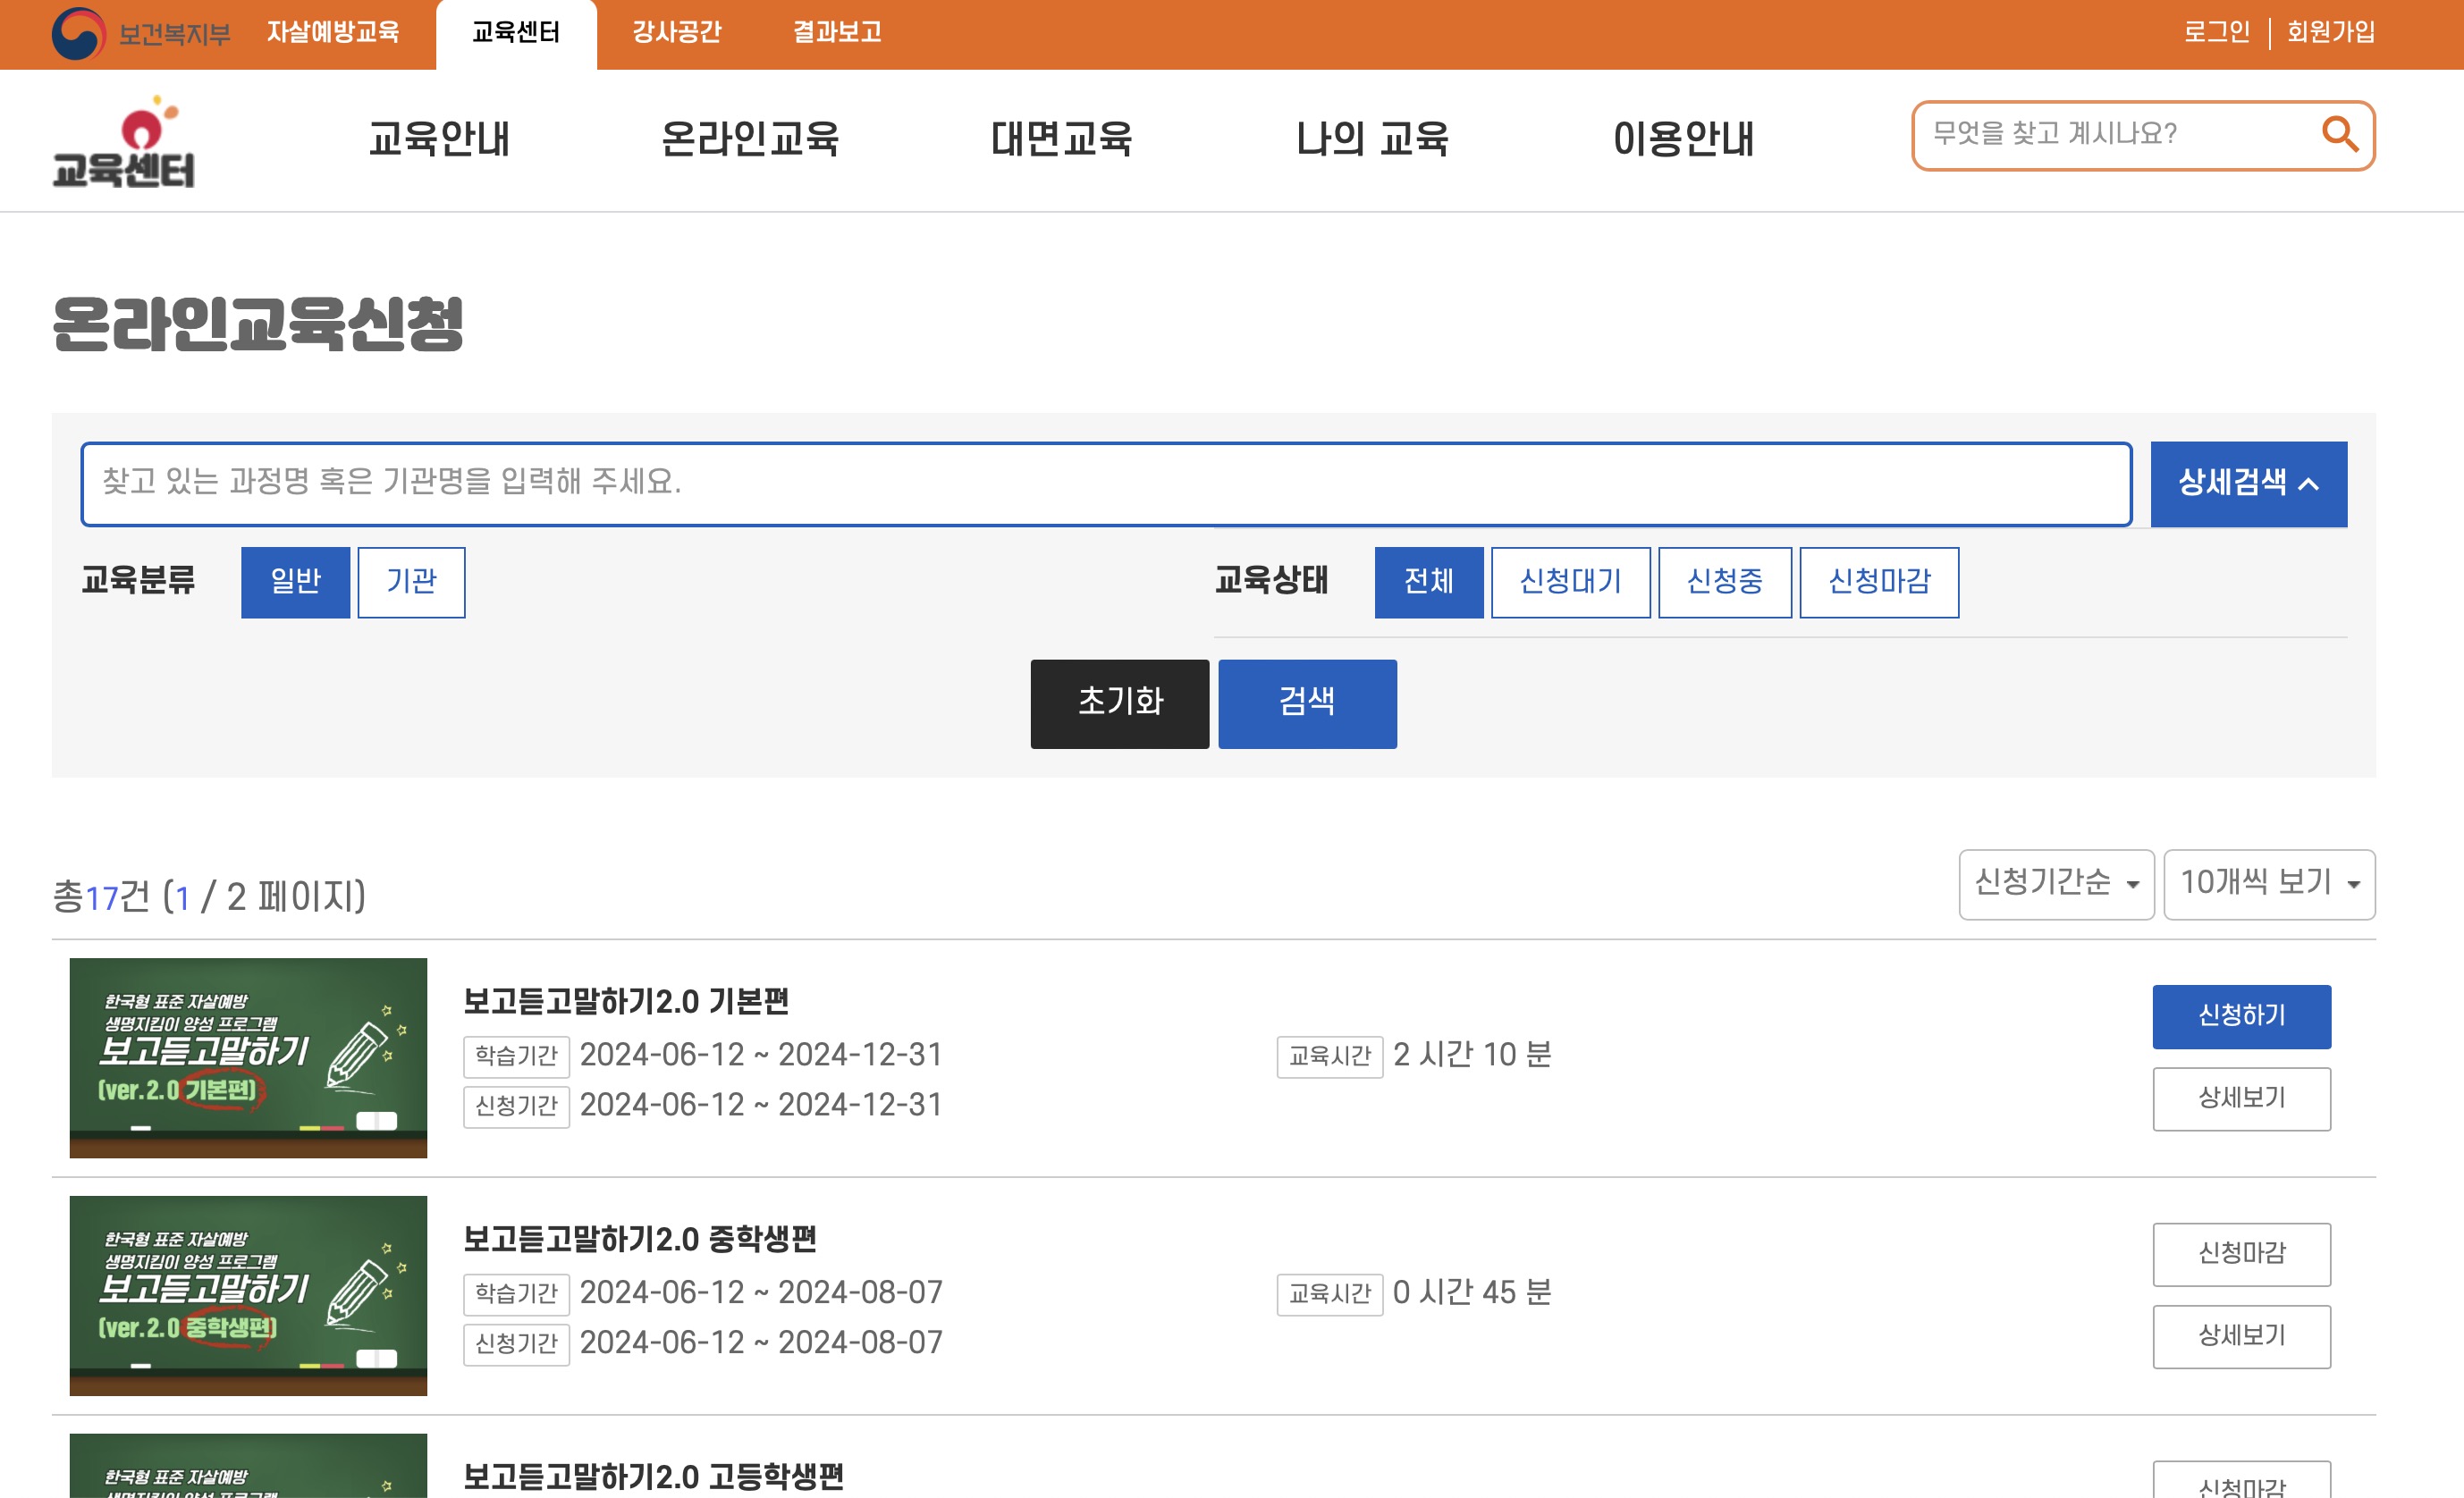Image resolution: width=2464 pixels, height=1498 pixels.
Task: Open the 나의 교육 menu
Action: click(1372, 139)
